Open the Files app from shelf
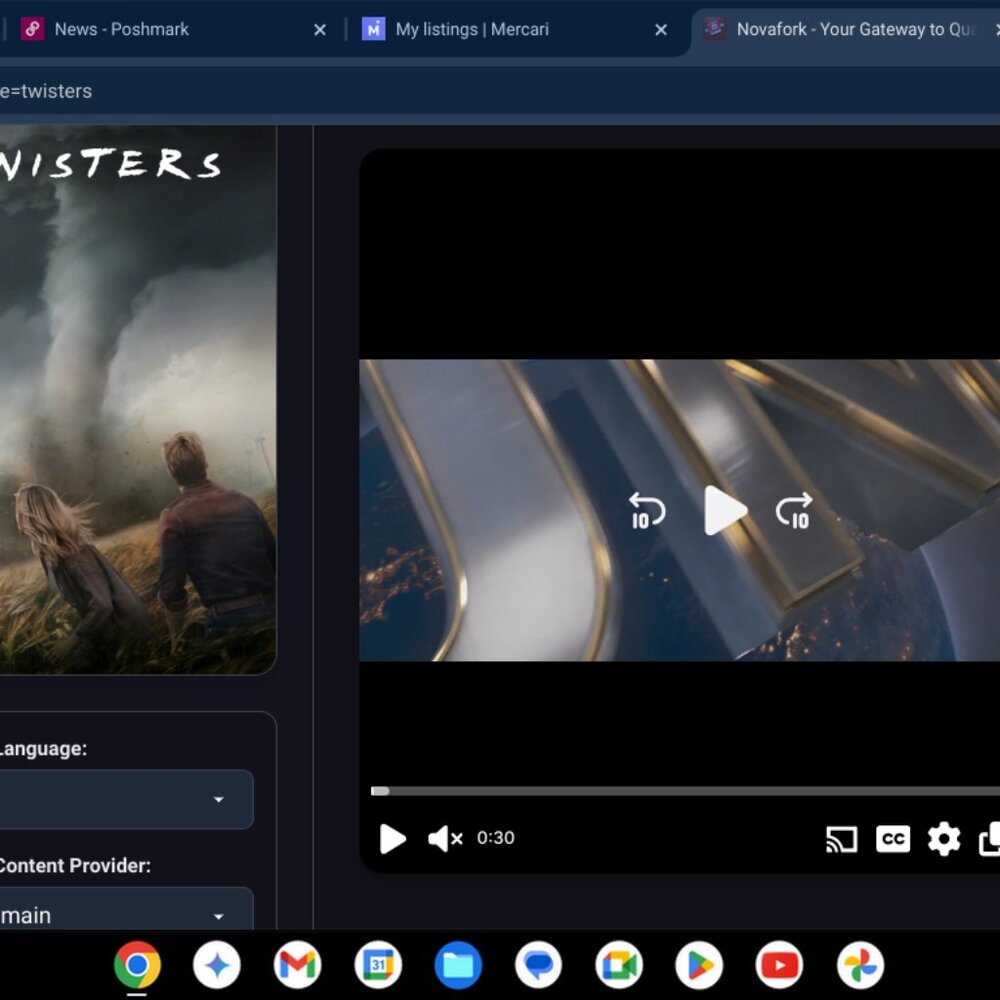 pyautogui.click(x=458, y=965)
